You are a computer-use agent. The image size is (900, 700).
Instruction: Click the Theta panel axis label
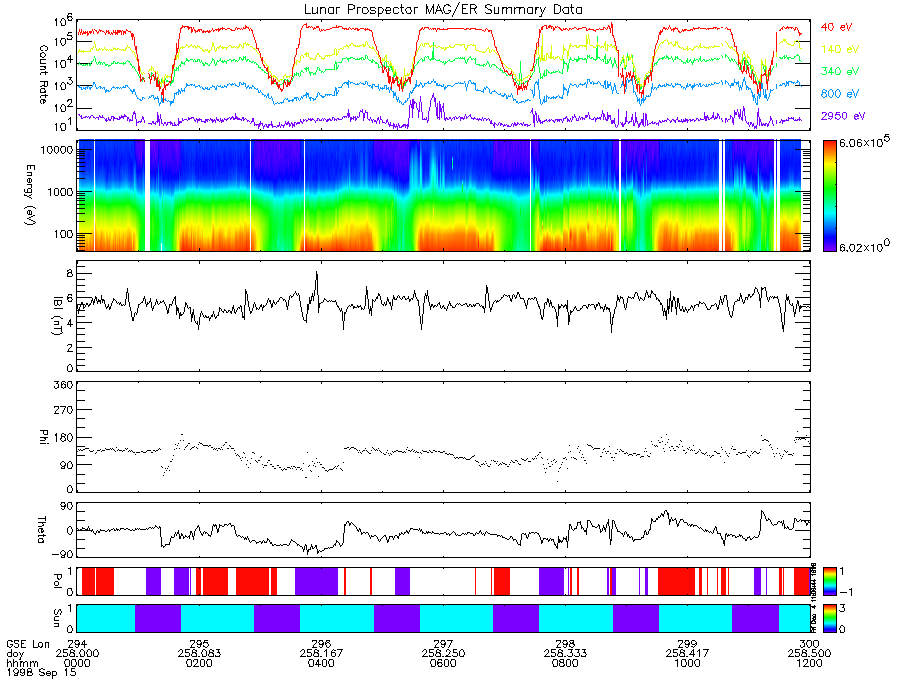pyautogui.click(x=41, y=529)
